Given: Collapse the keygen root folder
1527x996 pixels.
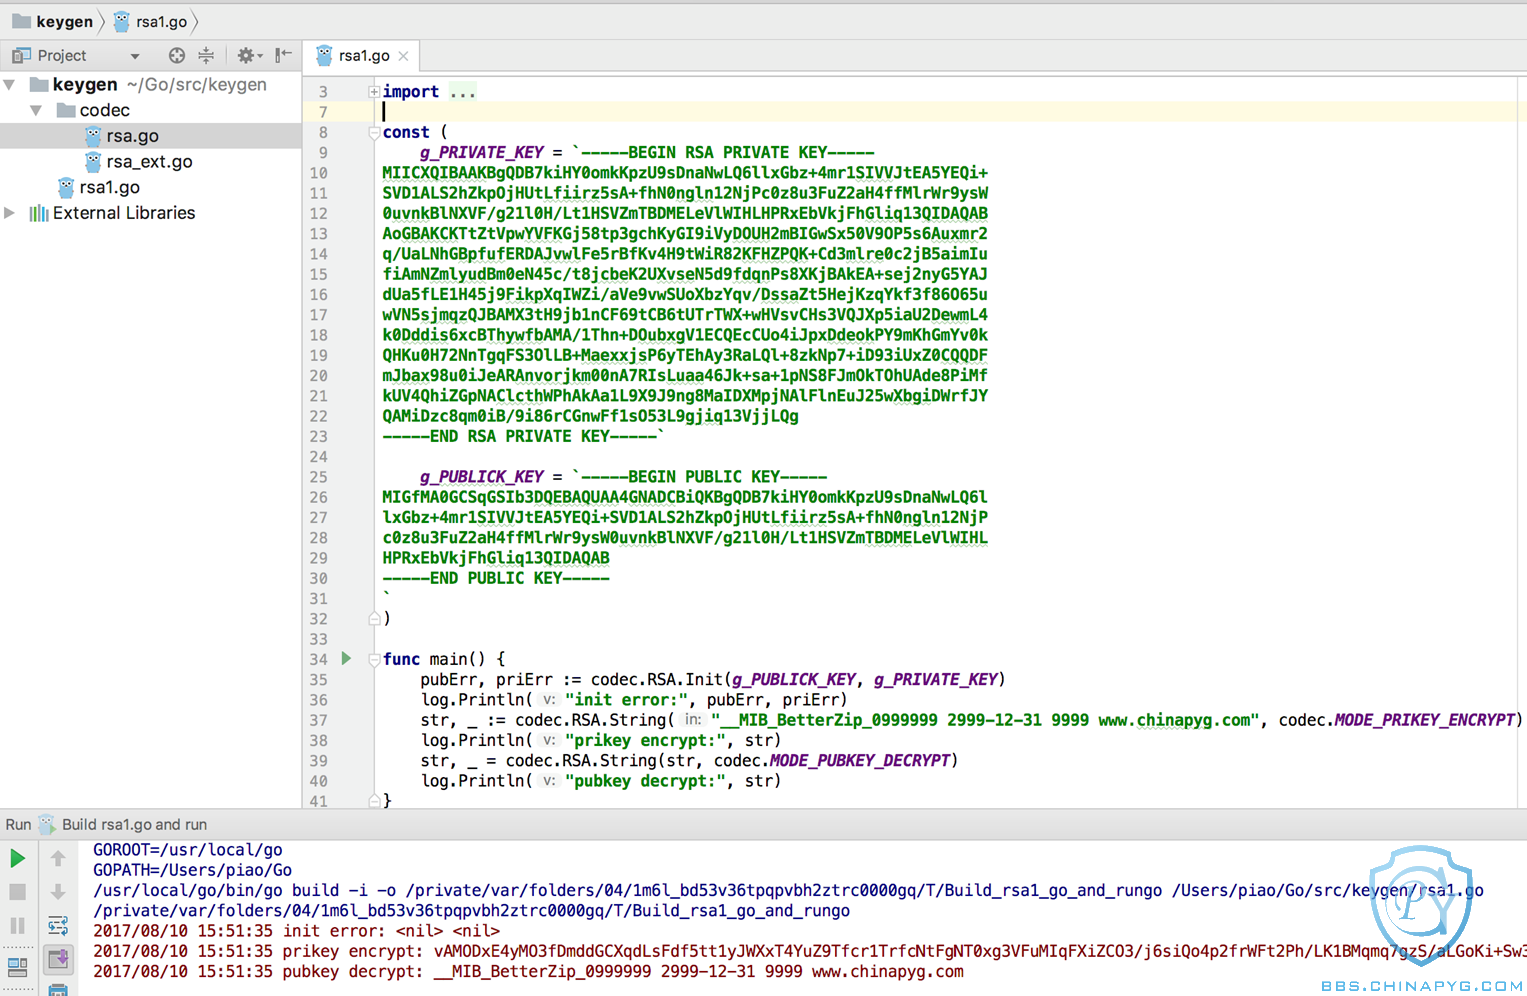Looking at the screenshot, I should tap(10, 85).
